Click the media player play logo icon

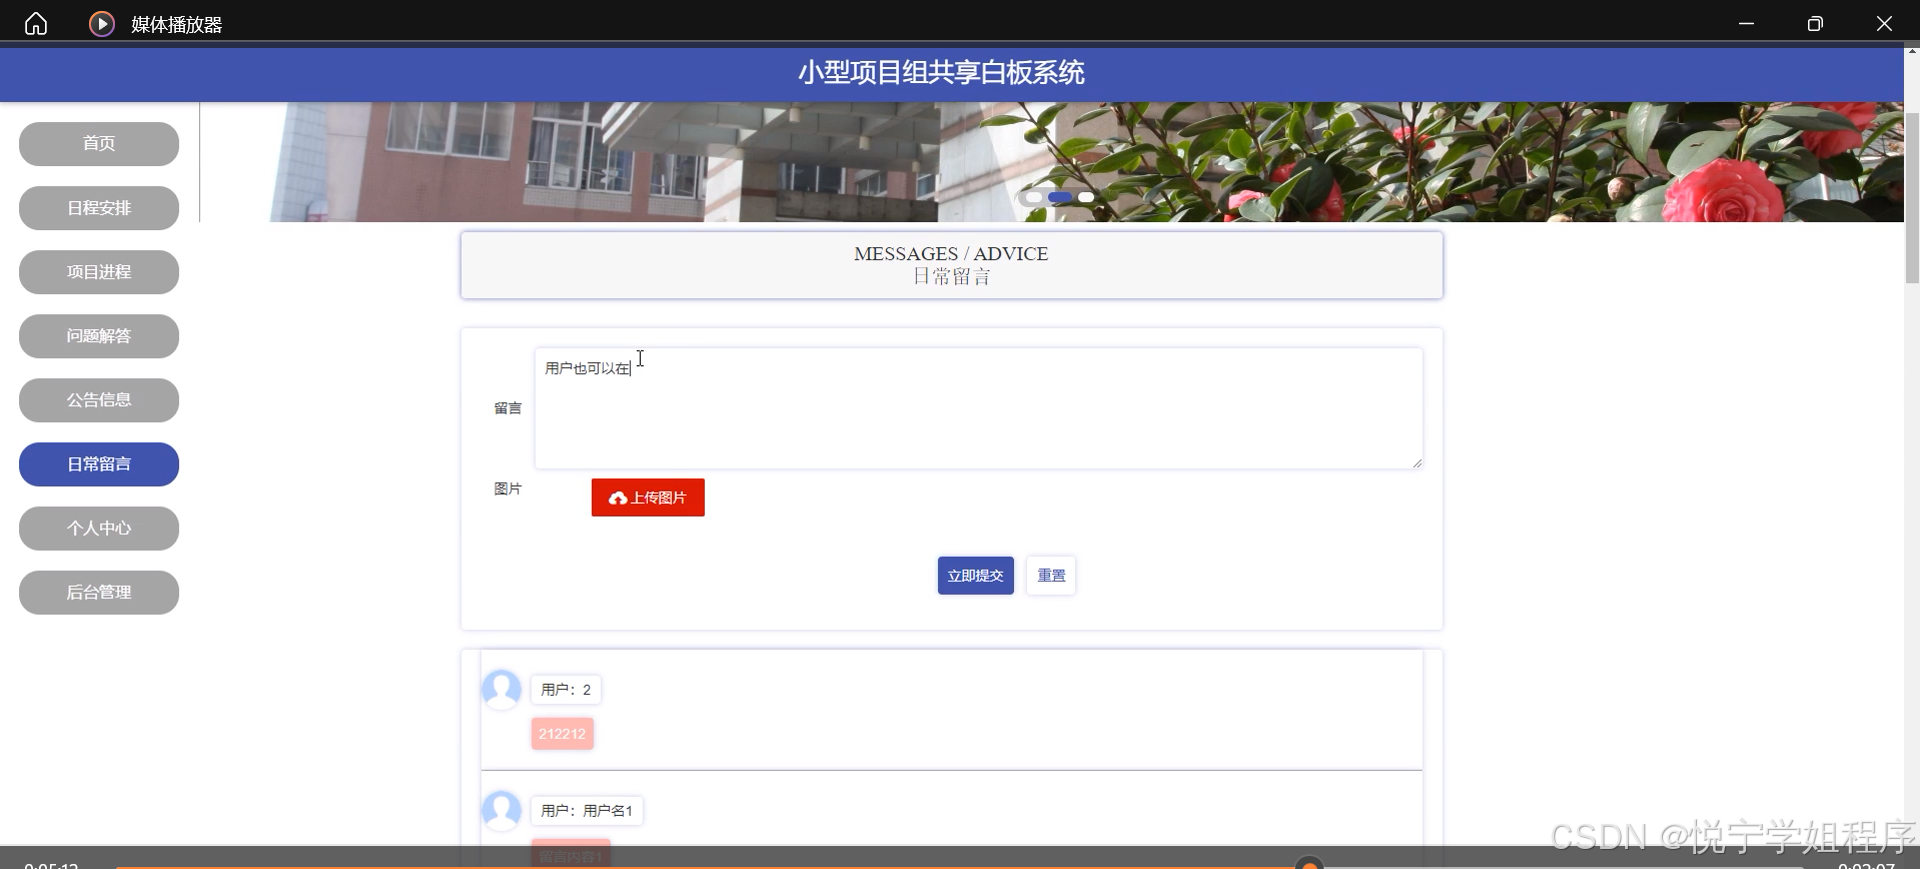pyautogui.click(x=102, y=23)
